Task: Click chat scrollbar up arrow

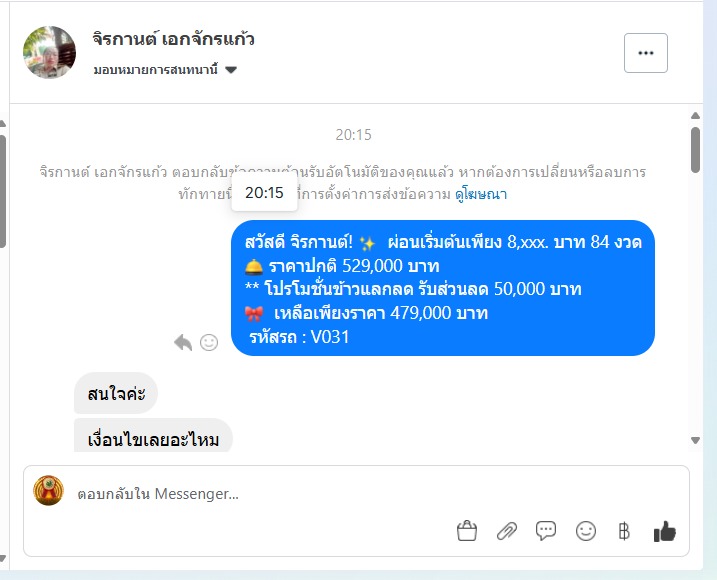Action: click(x=696, y=116)
